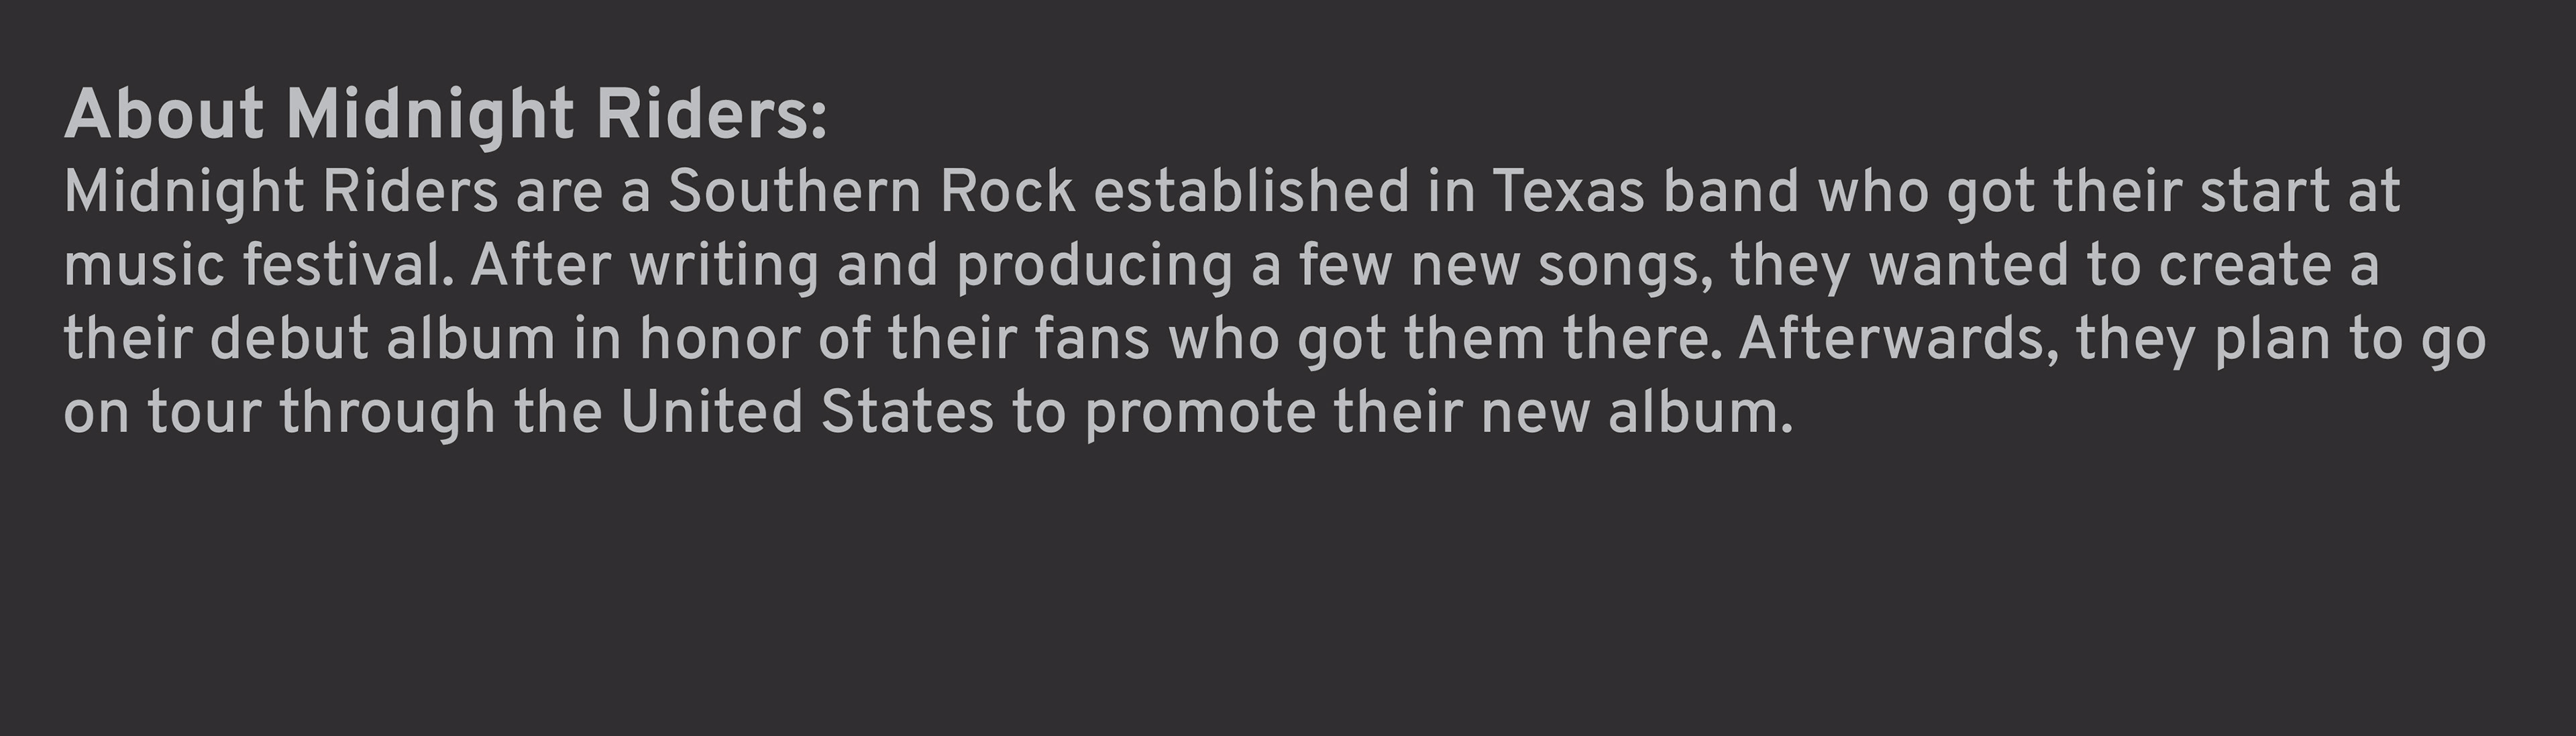Click the words "United States"
2576x736 pixels.
click(x=807, y=413)
